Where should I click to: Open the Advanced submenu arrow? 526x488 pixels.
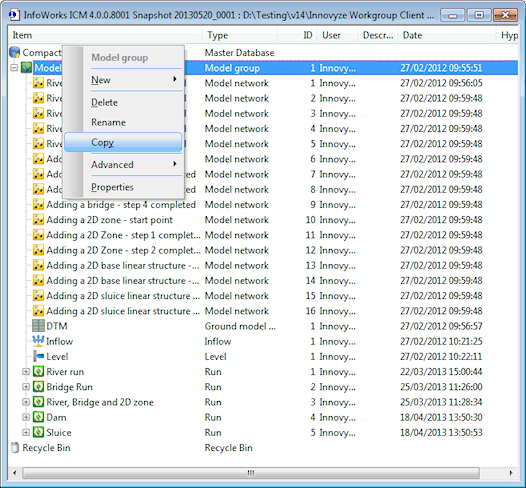point(174,164)
